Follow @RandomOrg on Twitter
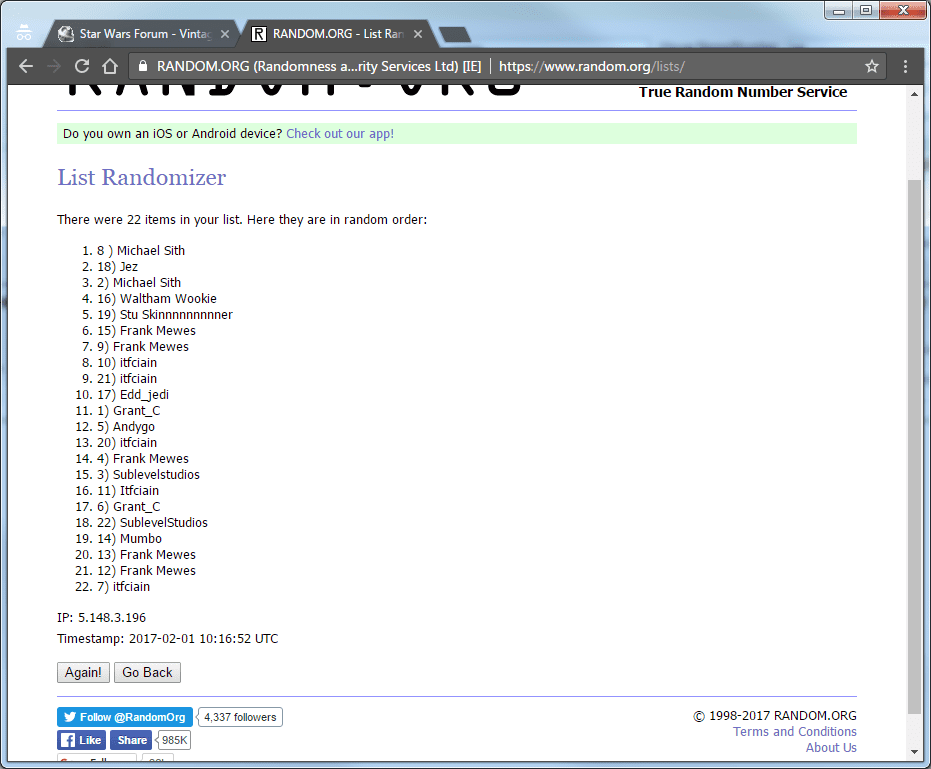Screen dimensions: 931x769 pyautogui.click(x=125, y=717)
